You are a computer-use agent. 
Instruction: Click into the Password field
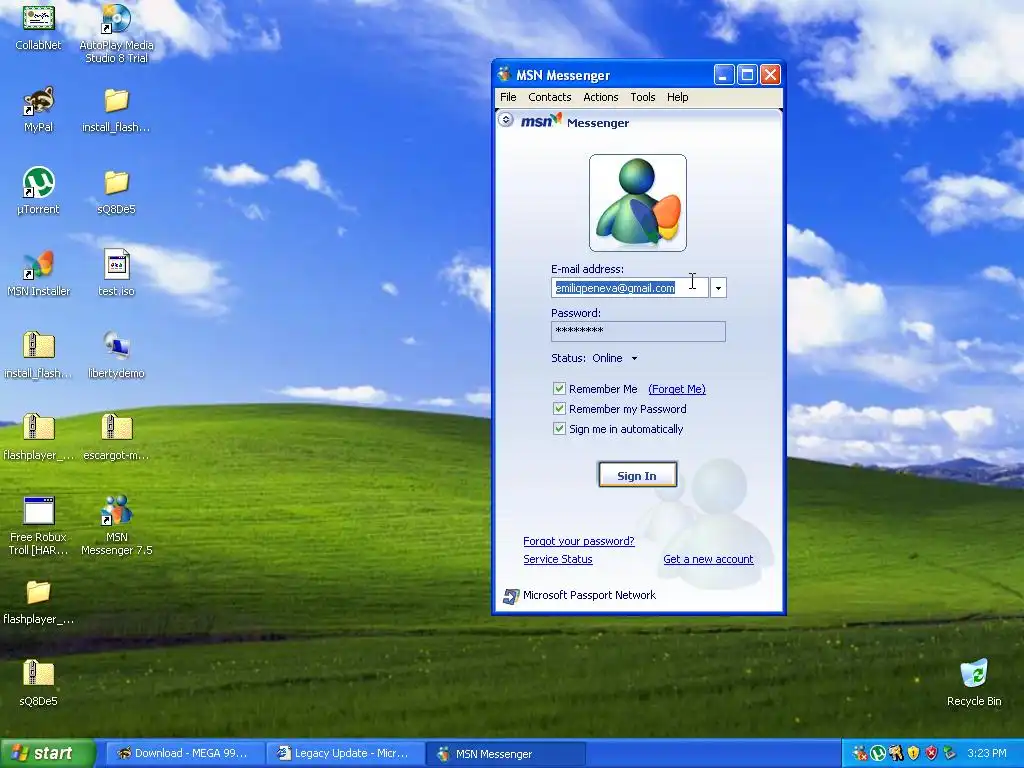coord(638,331)
